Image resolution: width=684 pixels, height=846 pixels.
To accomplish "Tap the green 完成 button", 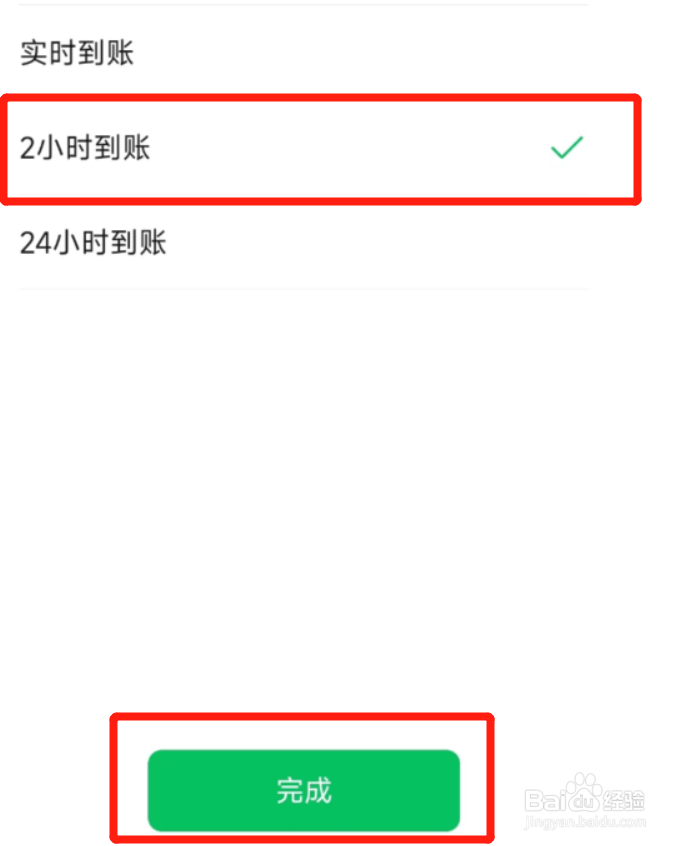I will [x=304, y=790].
